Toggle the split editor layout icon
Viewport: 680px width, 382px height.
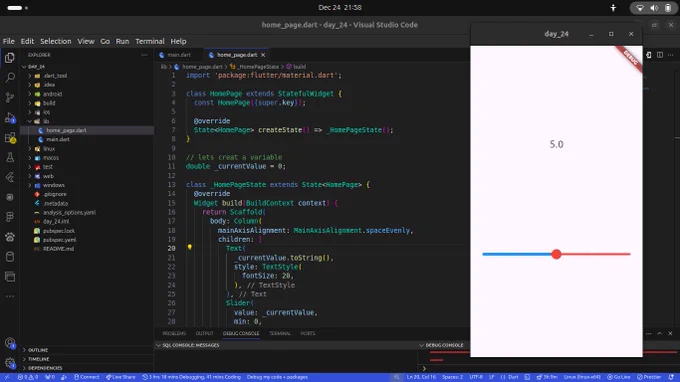click(660, 55)
